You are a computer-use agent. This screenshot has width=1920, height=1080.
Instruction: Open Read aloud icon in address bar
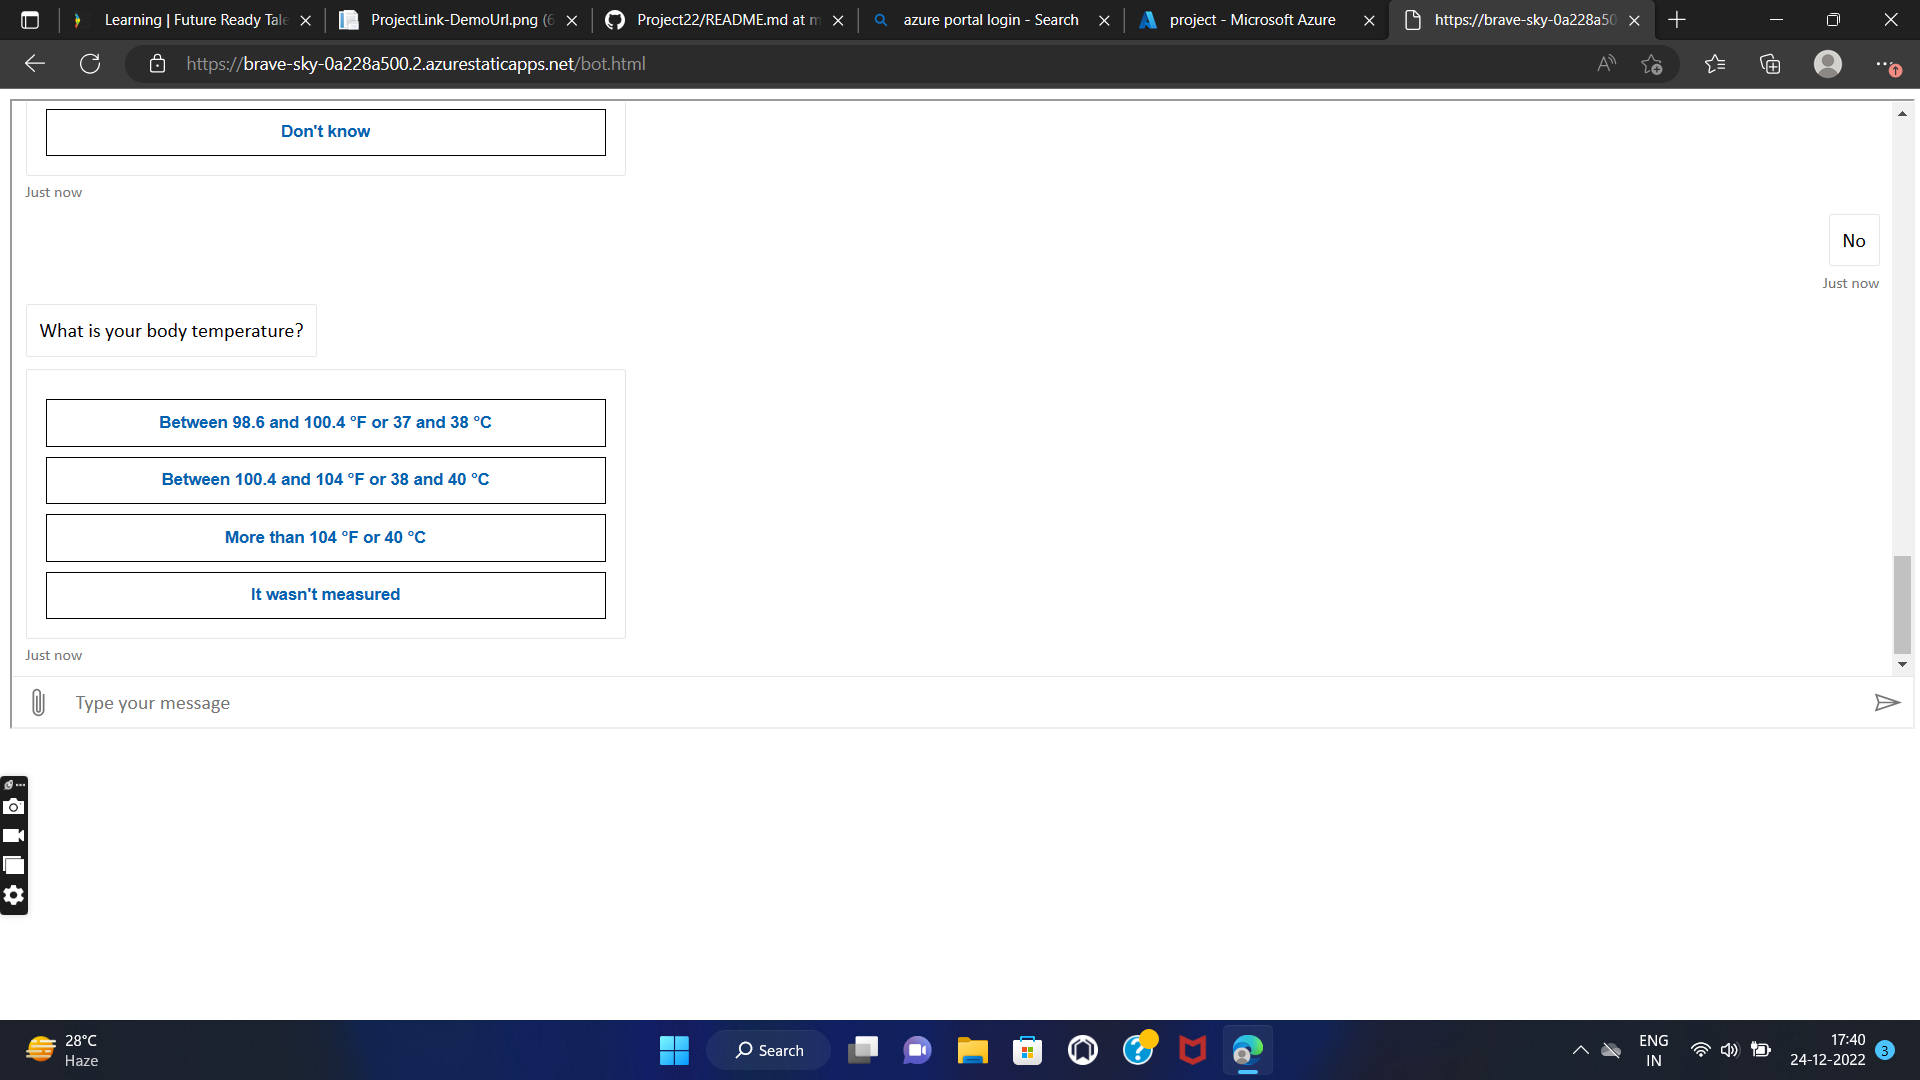pos(1607,64)
